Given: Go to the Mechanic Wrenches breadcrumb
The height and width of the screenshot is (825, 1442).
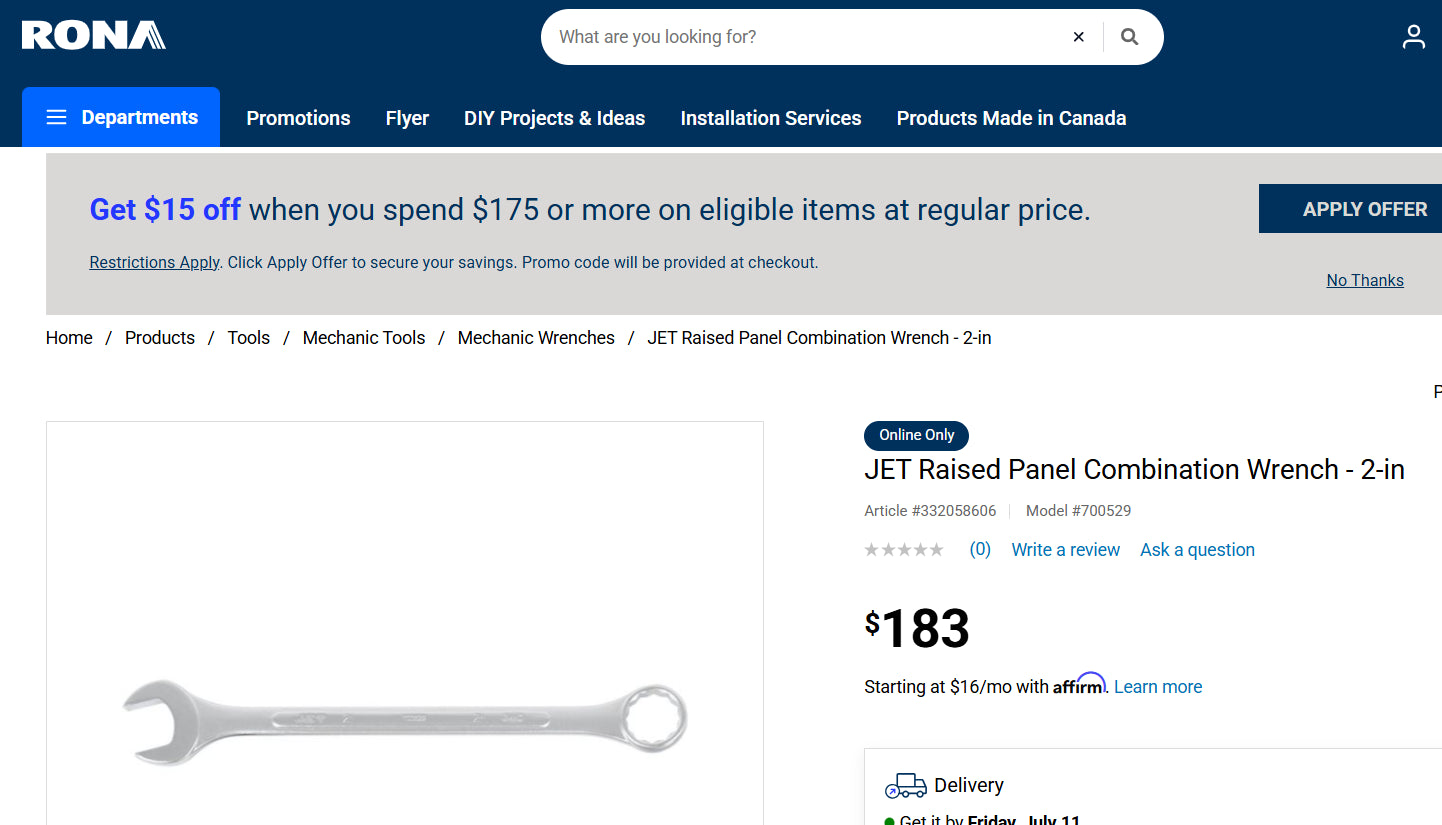Looking at the screenshot, I should [x=536, y=338].
